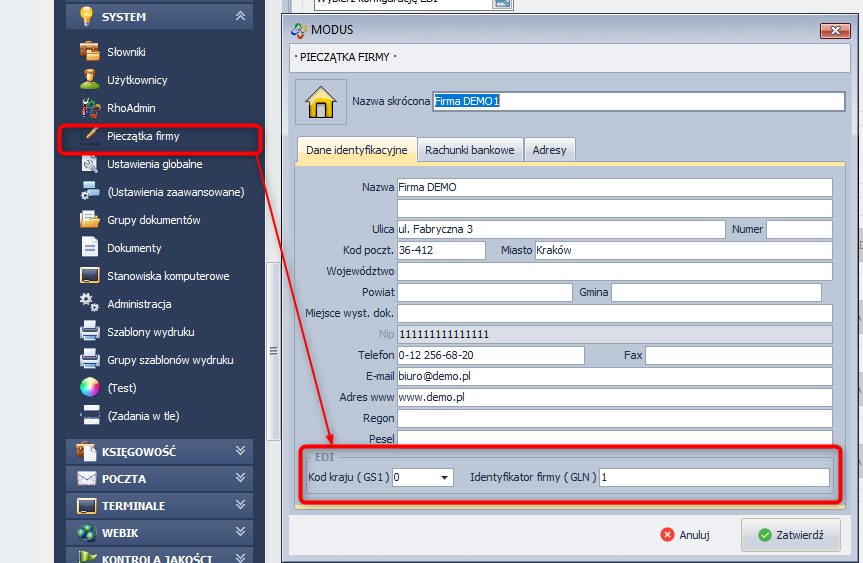Open Ustawienia globalne

click(154, 163)
